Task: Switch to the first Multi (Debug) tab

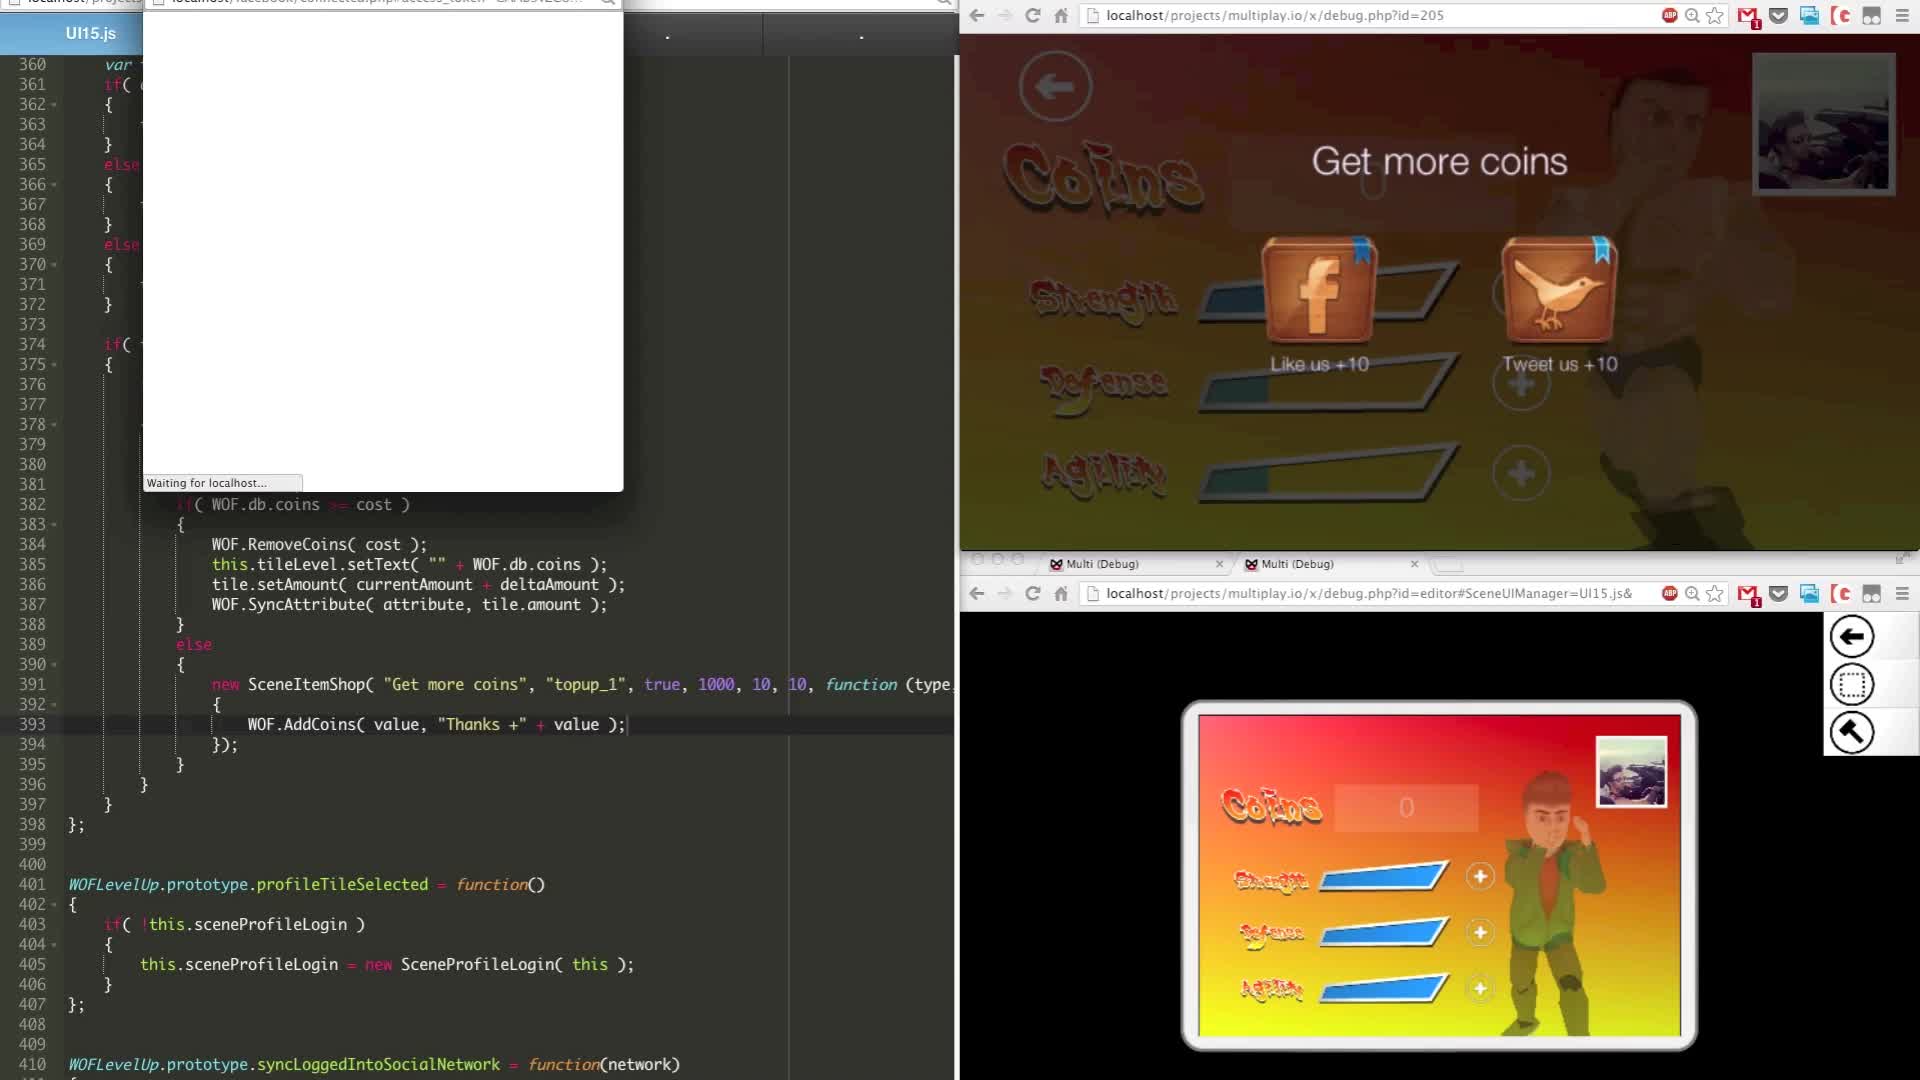Action: [x=1105, y=564]
